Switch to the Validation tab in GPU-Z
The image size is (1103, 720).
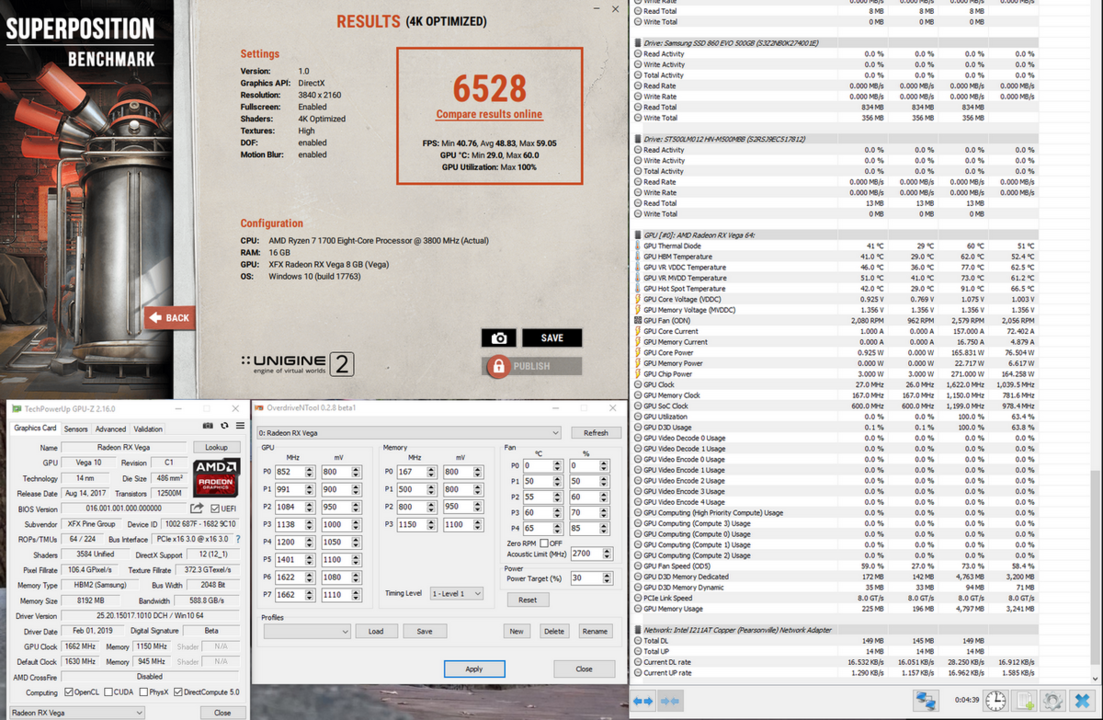click(148, 429)
